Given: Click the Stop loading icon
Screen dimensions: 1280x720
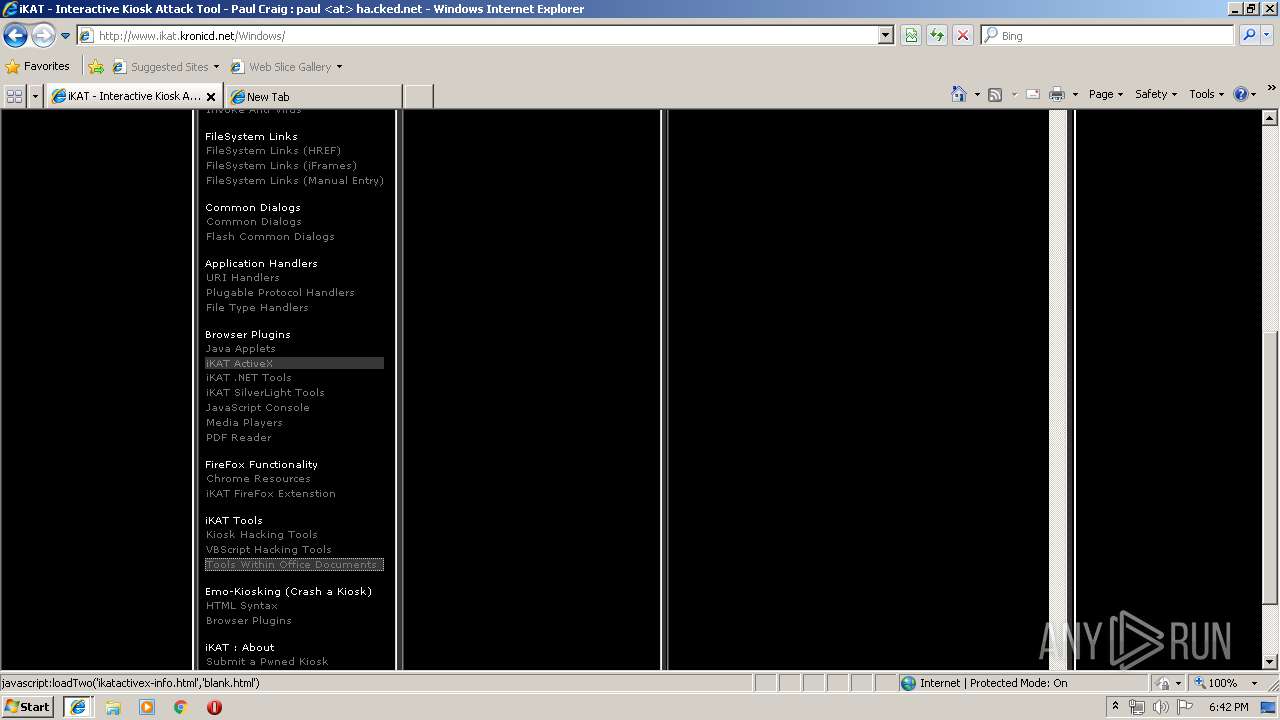Looking at the screenshot, I should (x=963, y=36).
